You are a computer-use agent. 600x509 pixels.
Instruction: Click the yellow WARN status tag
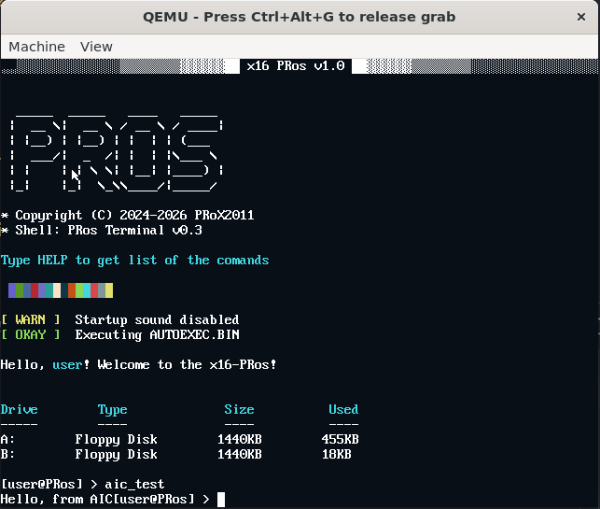(x=31, y=320)
